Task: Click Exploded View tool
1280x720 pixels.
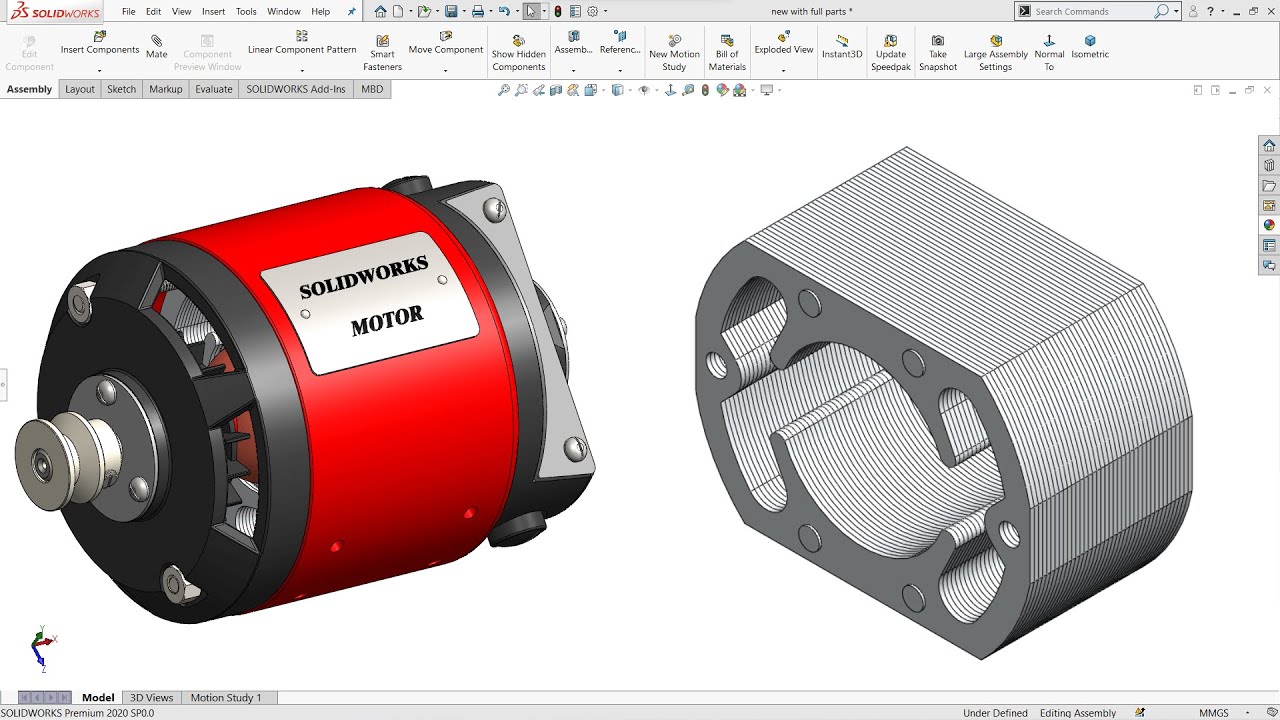Action: point(784,43)
